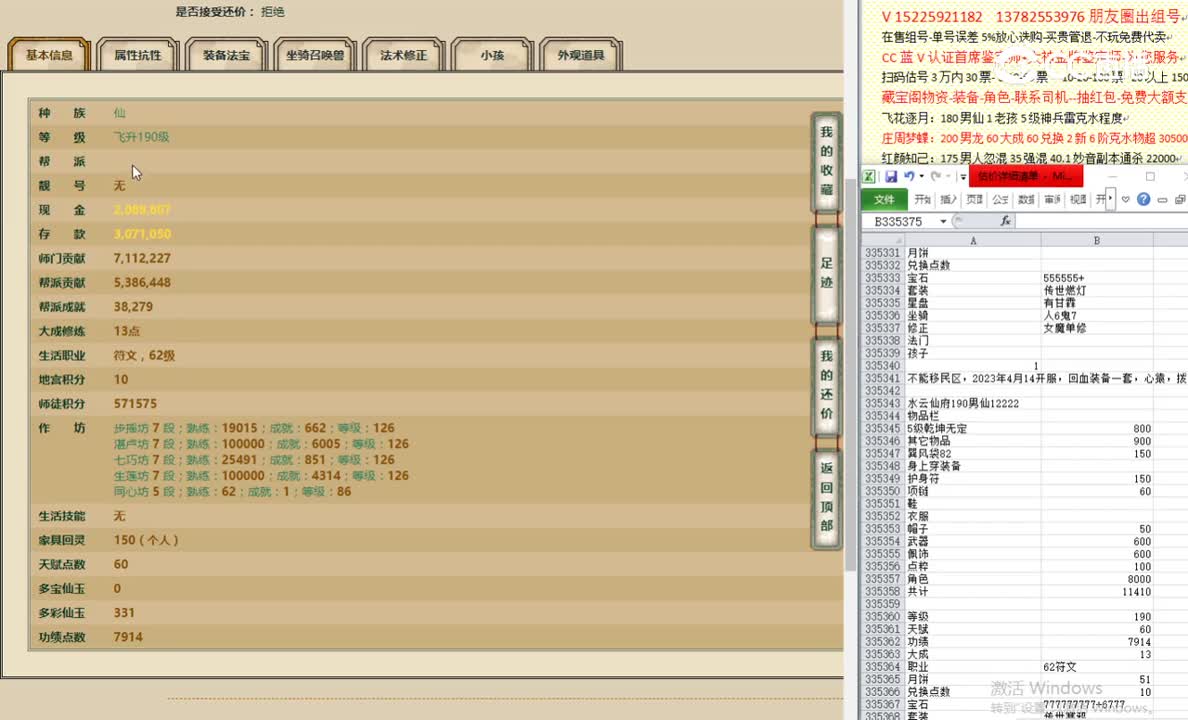
Task: Click the Excel application logo icon
Action: 869,177
